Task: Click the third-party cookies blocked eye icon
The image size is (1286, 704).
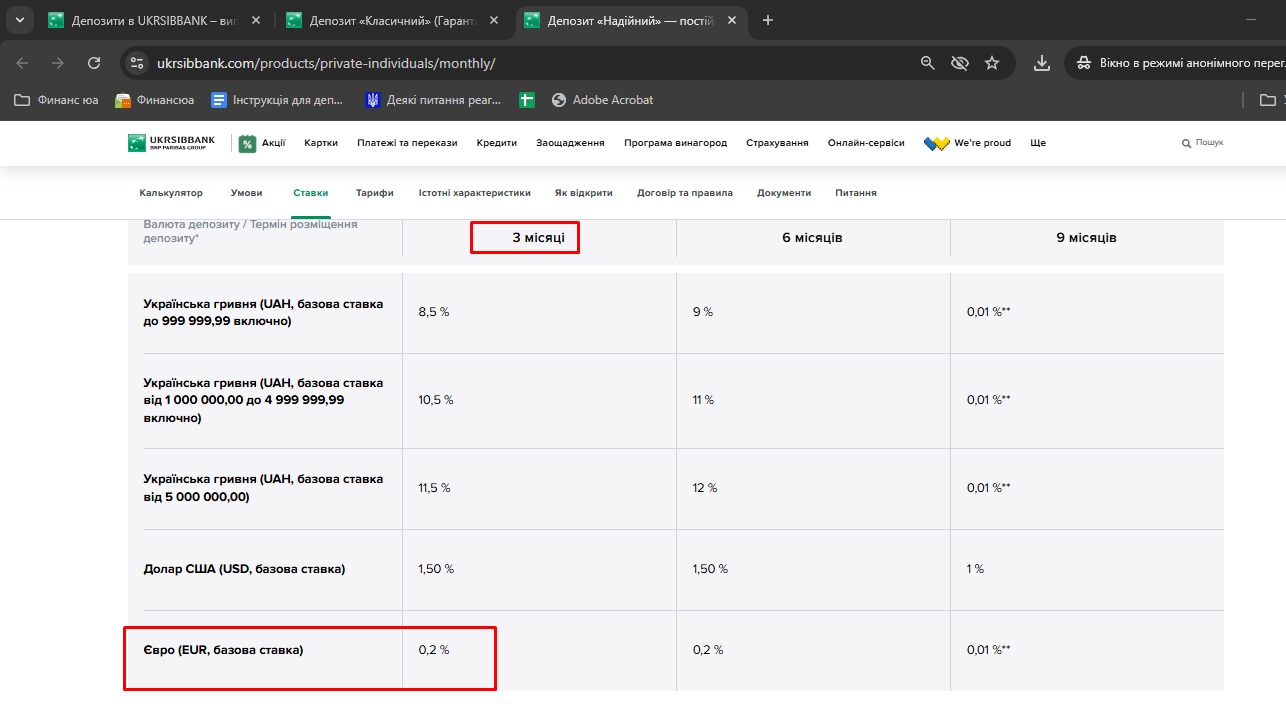Action: point(960,63)
